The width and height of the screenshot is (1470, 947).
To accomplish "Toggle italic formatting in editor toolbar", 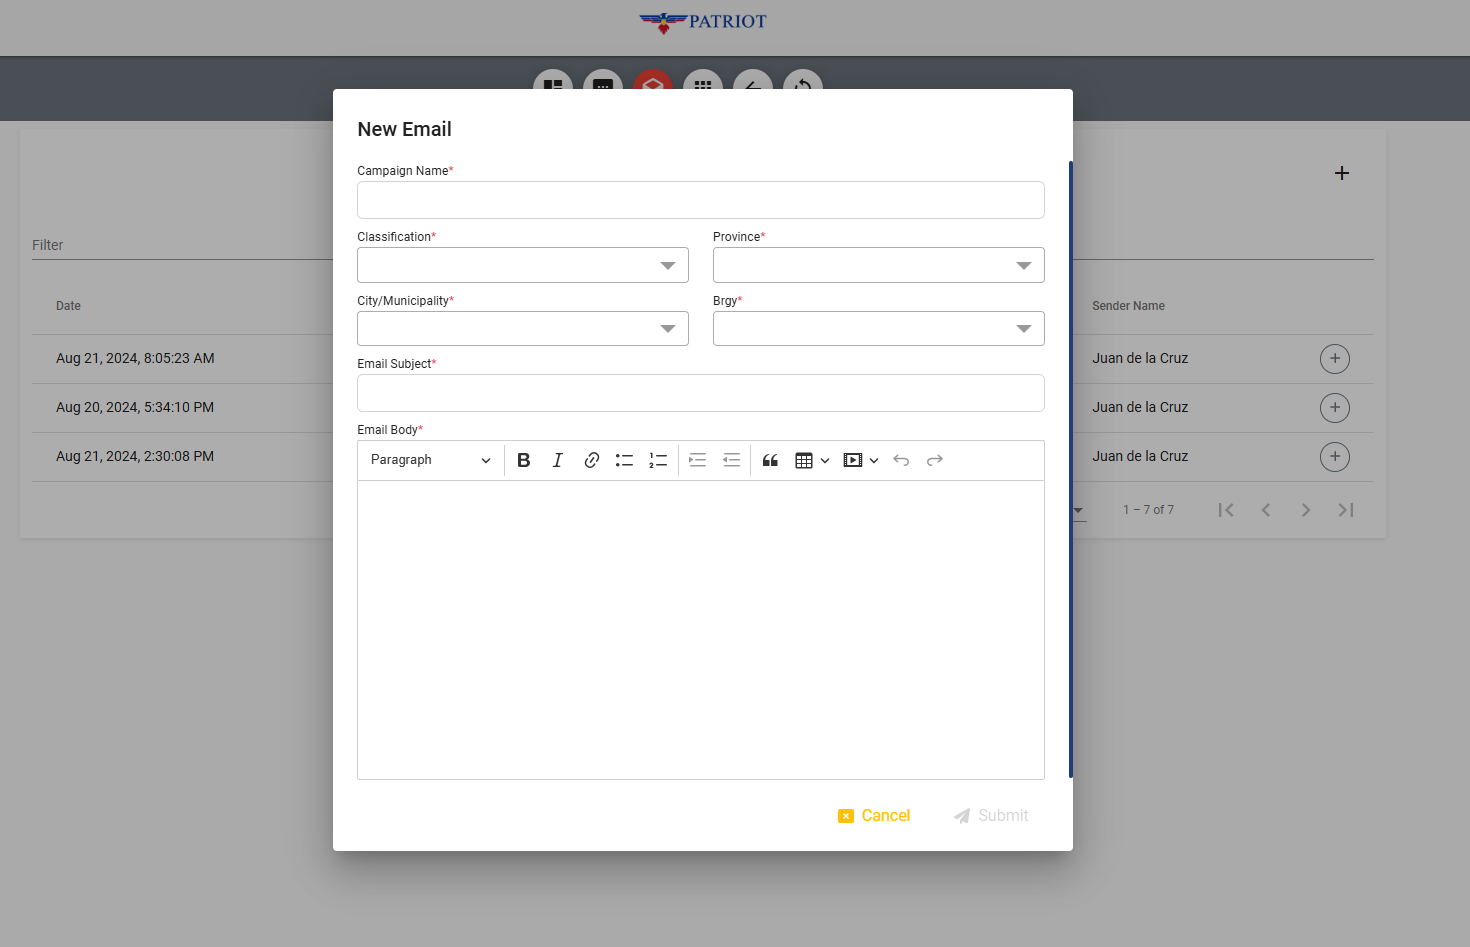I will pyautogui.click(x=558, y=460).
